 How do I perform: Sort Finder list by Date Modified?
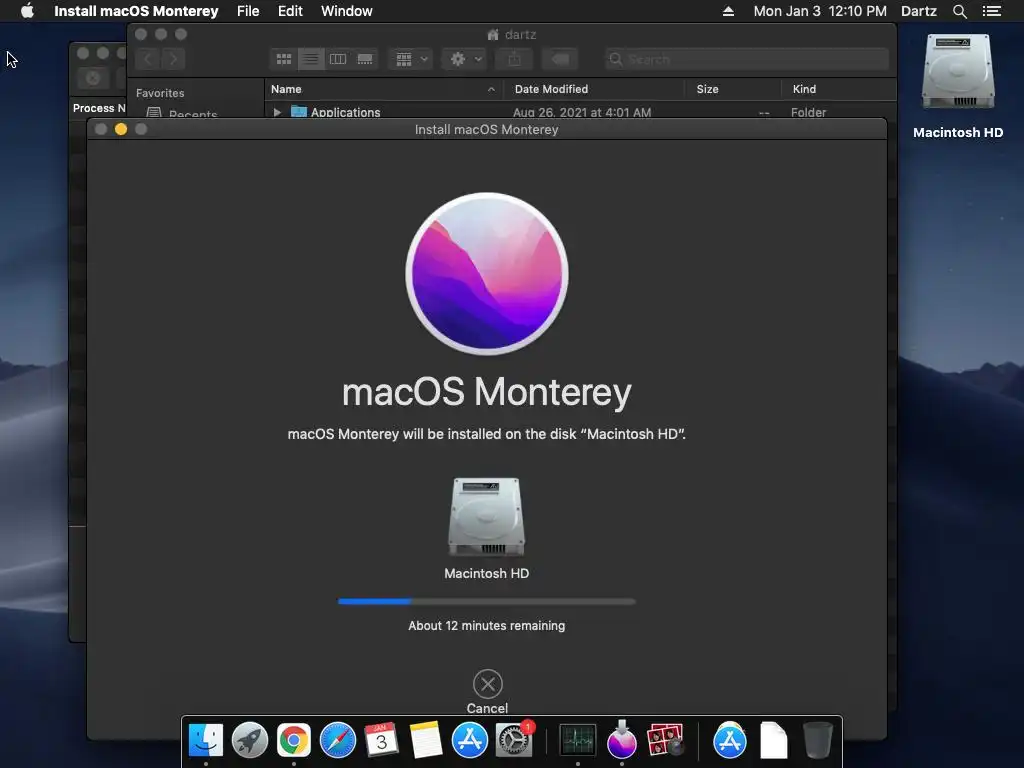[594, 89]
